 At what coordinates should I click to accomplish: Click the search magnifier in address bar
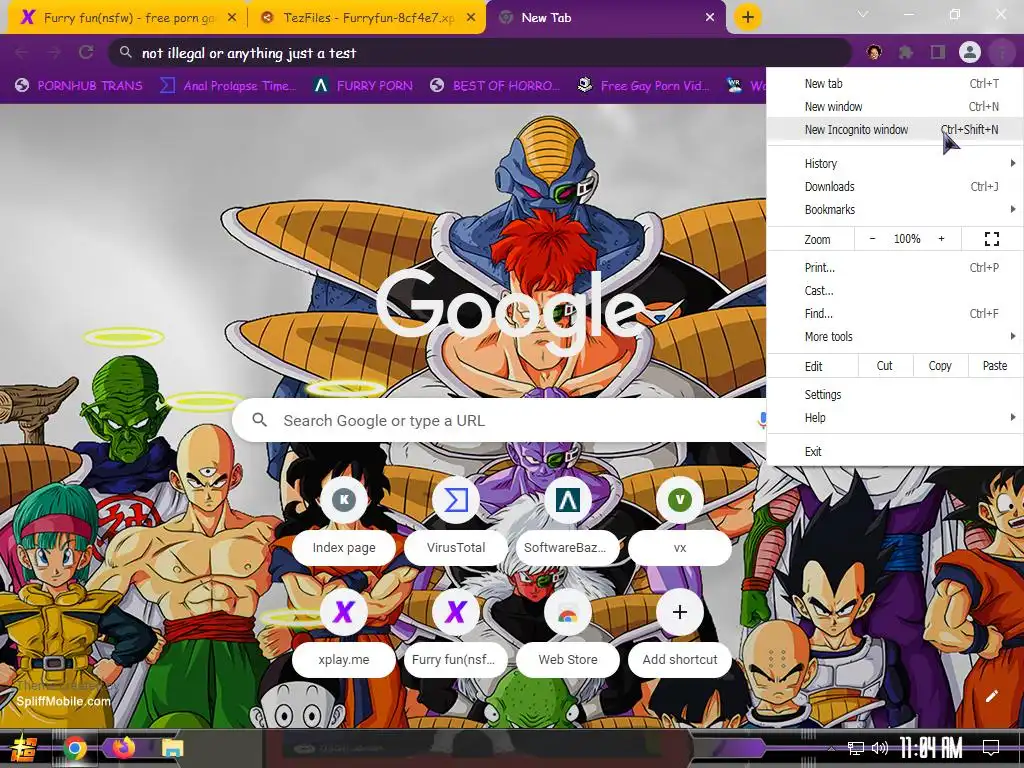click(x=126, y=52)
